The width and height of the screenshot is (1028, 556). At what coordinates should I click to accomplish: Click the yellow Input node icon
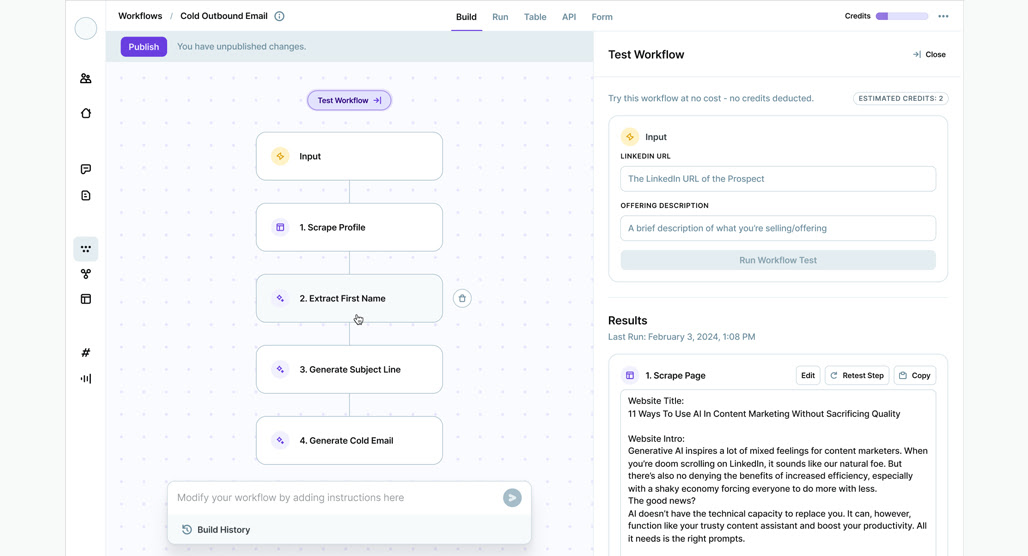pyautogui.click(x=280, y=156)
